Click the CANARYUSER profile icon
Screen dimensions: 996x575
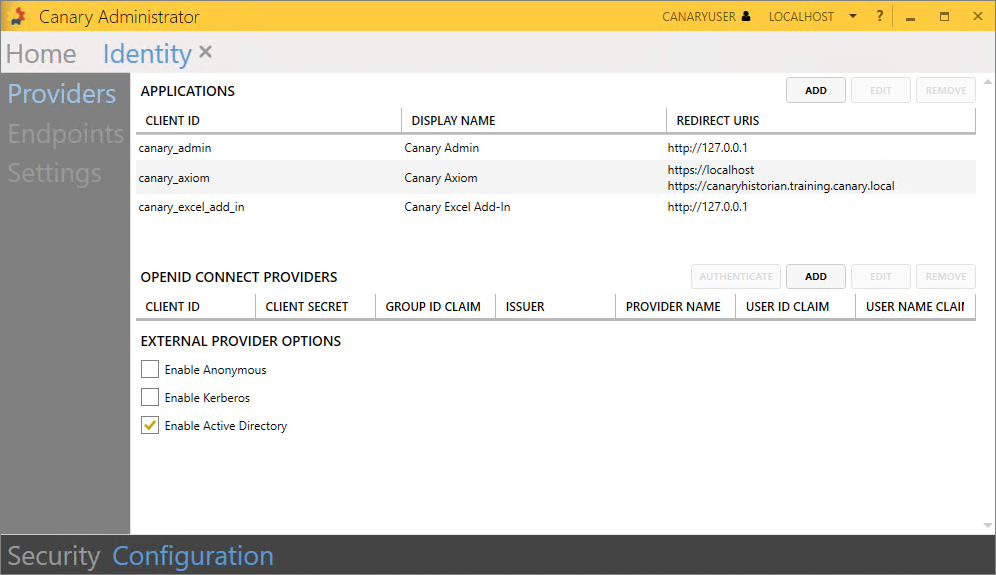pos(746,17)
